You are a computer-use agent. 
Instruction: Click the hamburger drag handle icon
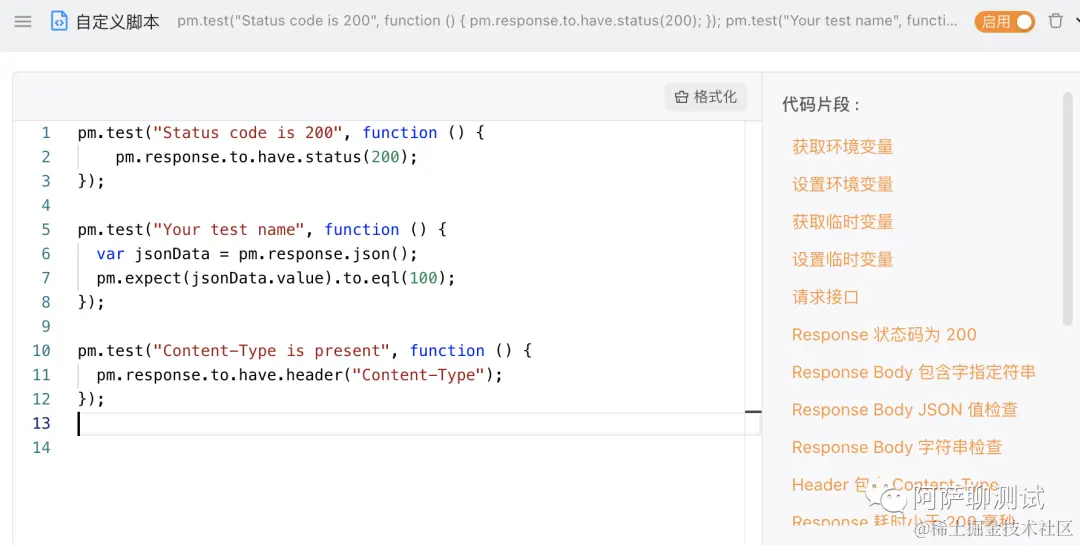click(x=23, y=21)
